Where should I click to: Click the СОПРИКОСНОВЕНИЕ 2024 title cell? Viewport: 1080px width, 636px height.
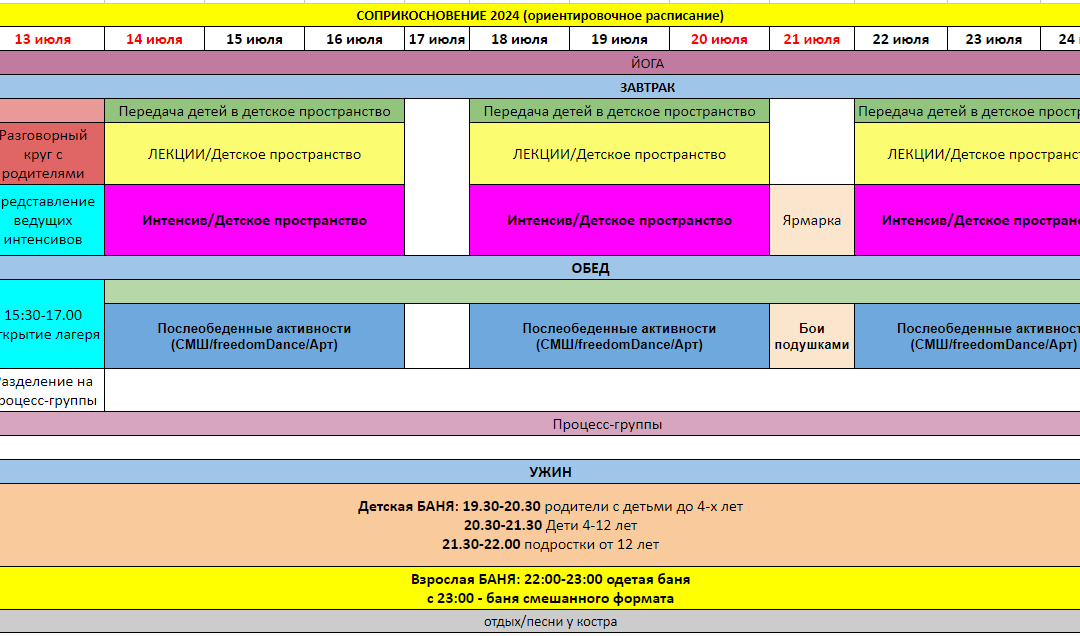pyautogui.click(x=540, y=15)
